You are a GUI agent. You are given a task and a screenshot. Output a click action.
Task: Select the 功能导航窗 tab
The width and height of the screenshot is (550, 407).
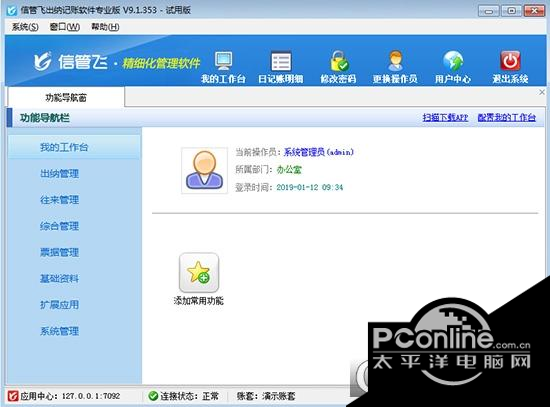point(66,98)
